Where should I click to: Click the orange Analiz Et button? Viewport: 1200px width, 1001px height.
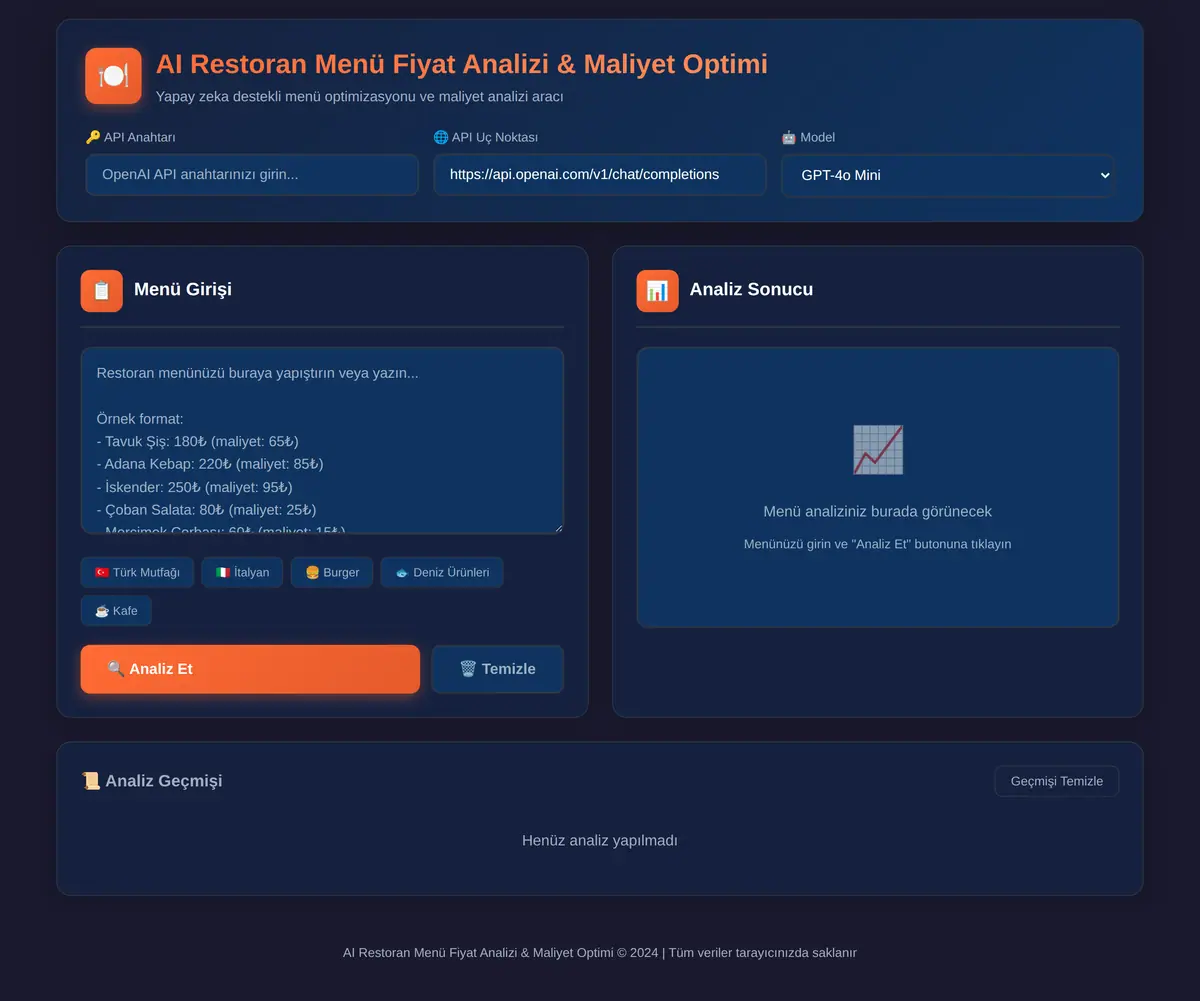point(250,669)
